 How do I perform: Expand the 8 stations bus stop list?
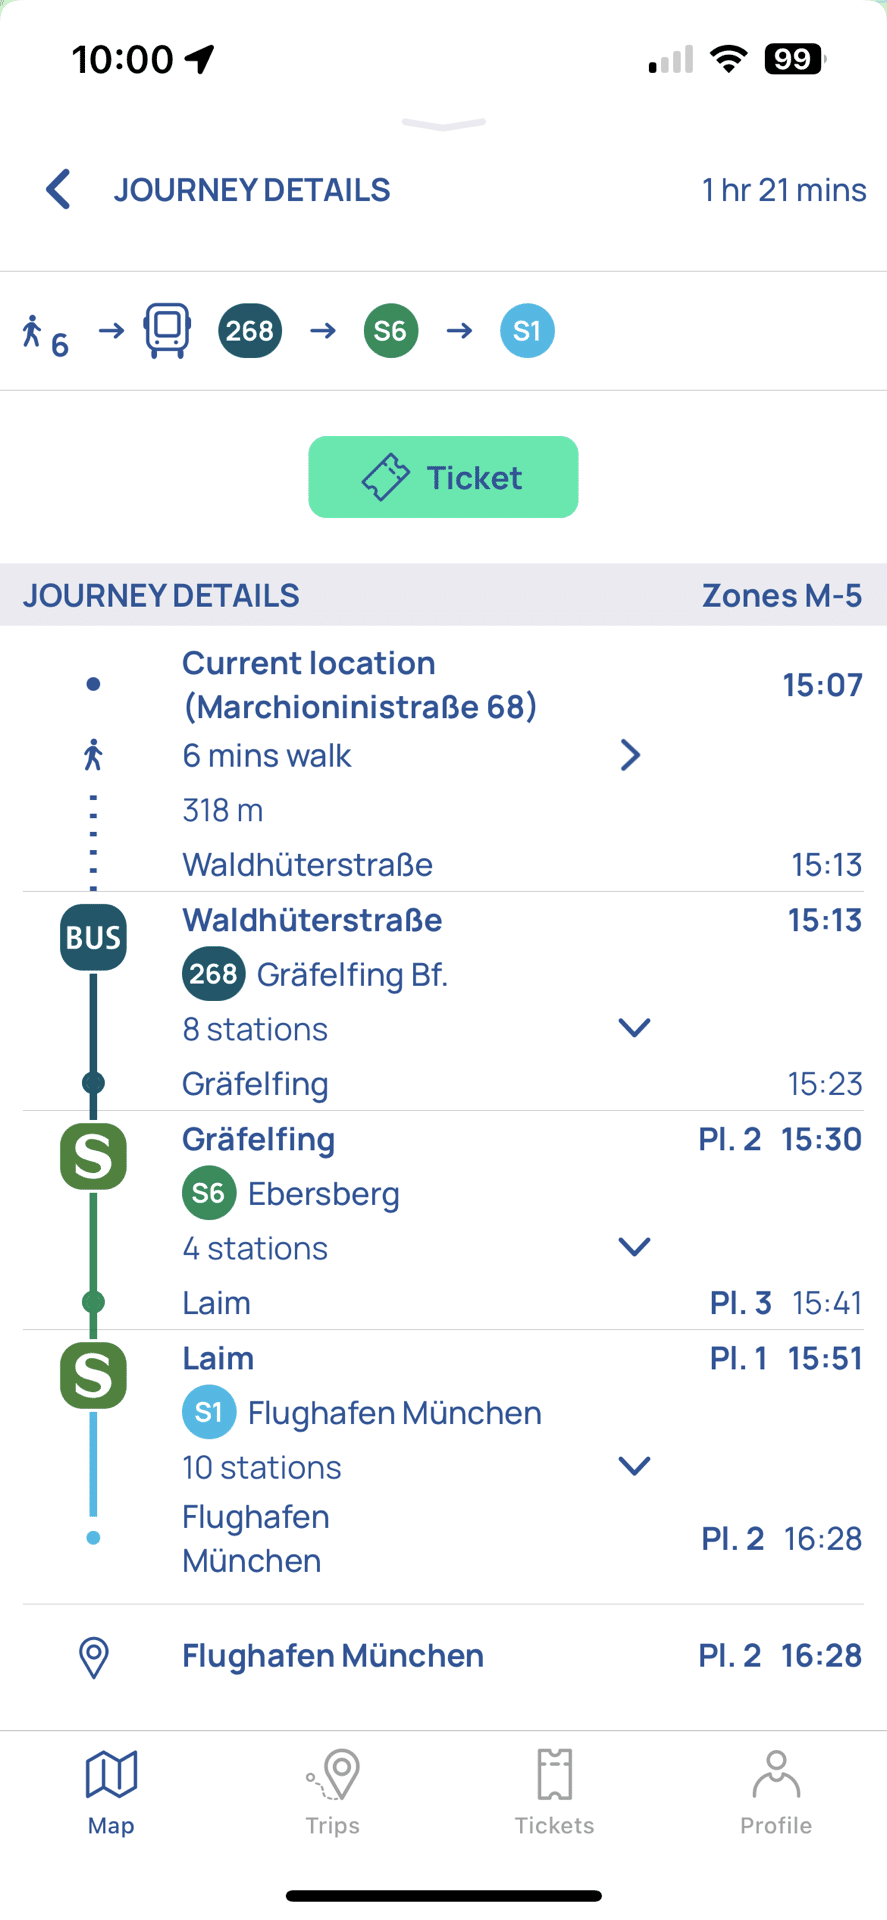point(634,1028)
